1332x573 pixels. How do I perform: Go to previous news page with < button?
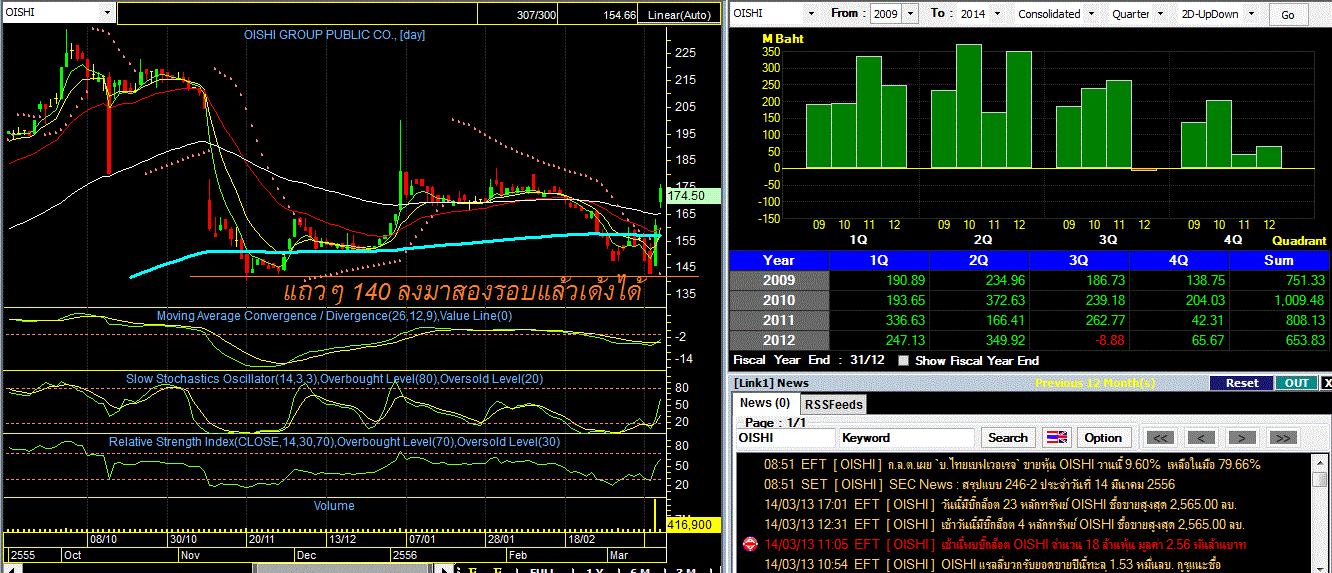pos(1201,437)
